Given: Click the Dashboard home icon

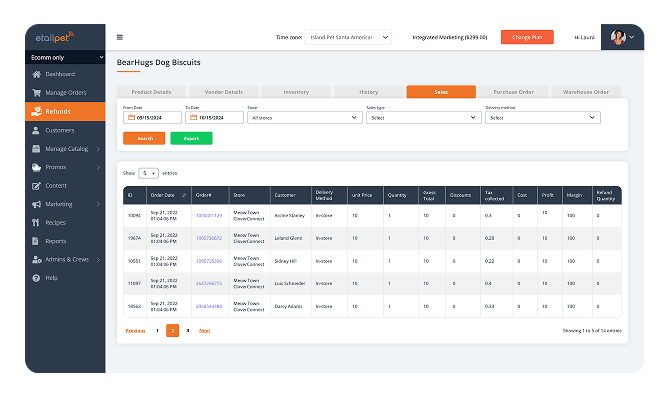Looking at the screenshot, I should tap(36, 74).
